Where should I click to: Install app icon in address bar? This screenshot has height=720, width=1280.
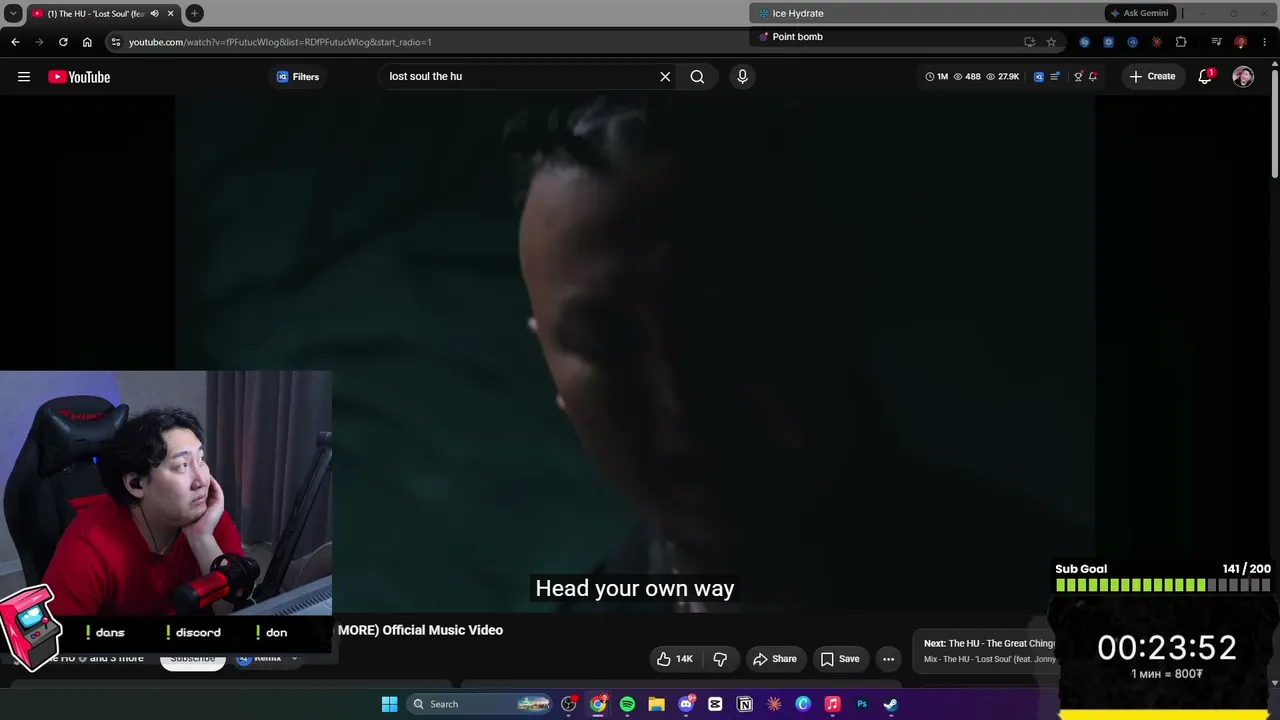point(1029,42)
